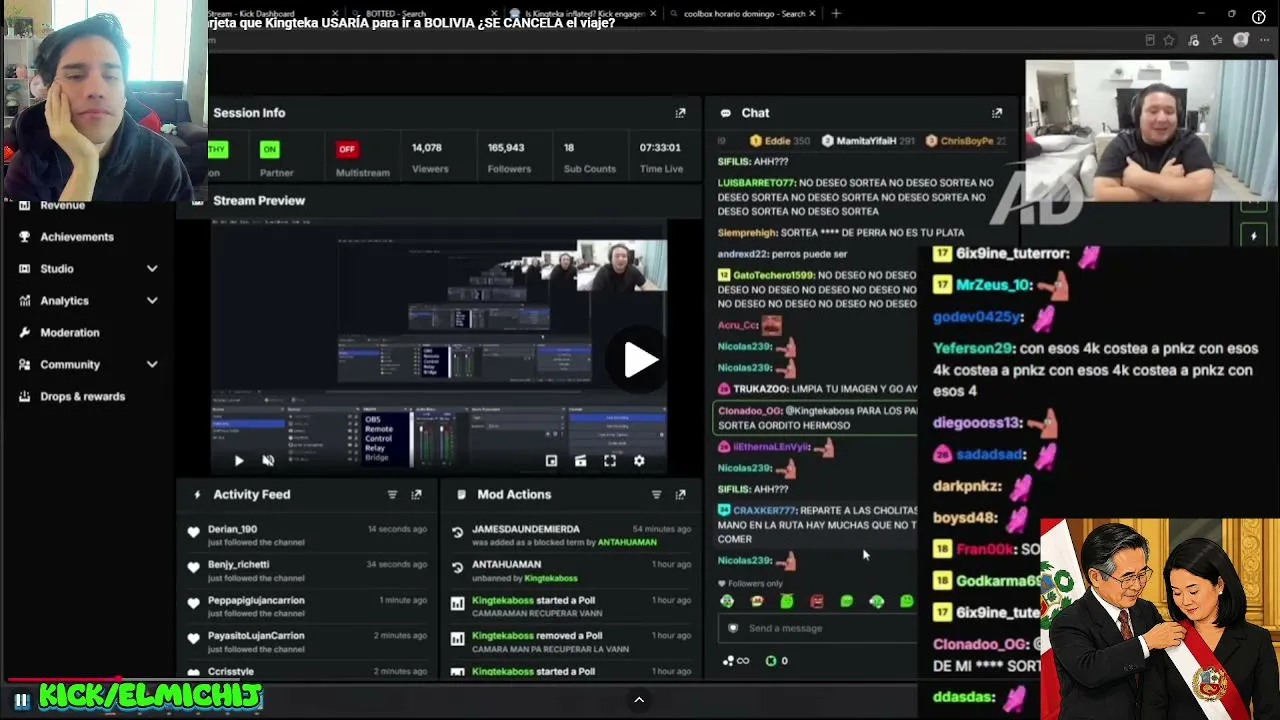Click the Followers only chat indicator
1280x720 pixels.
pos(751,584)
